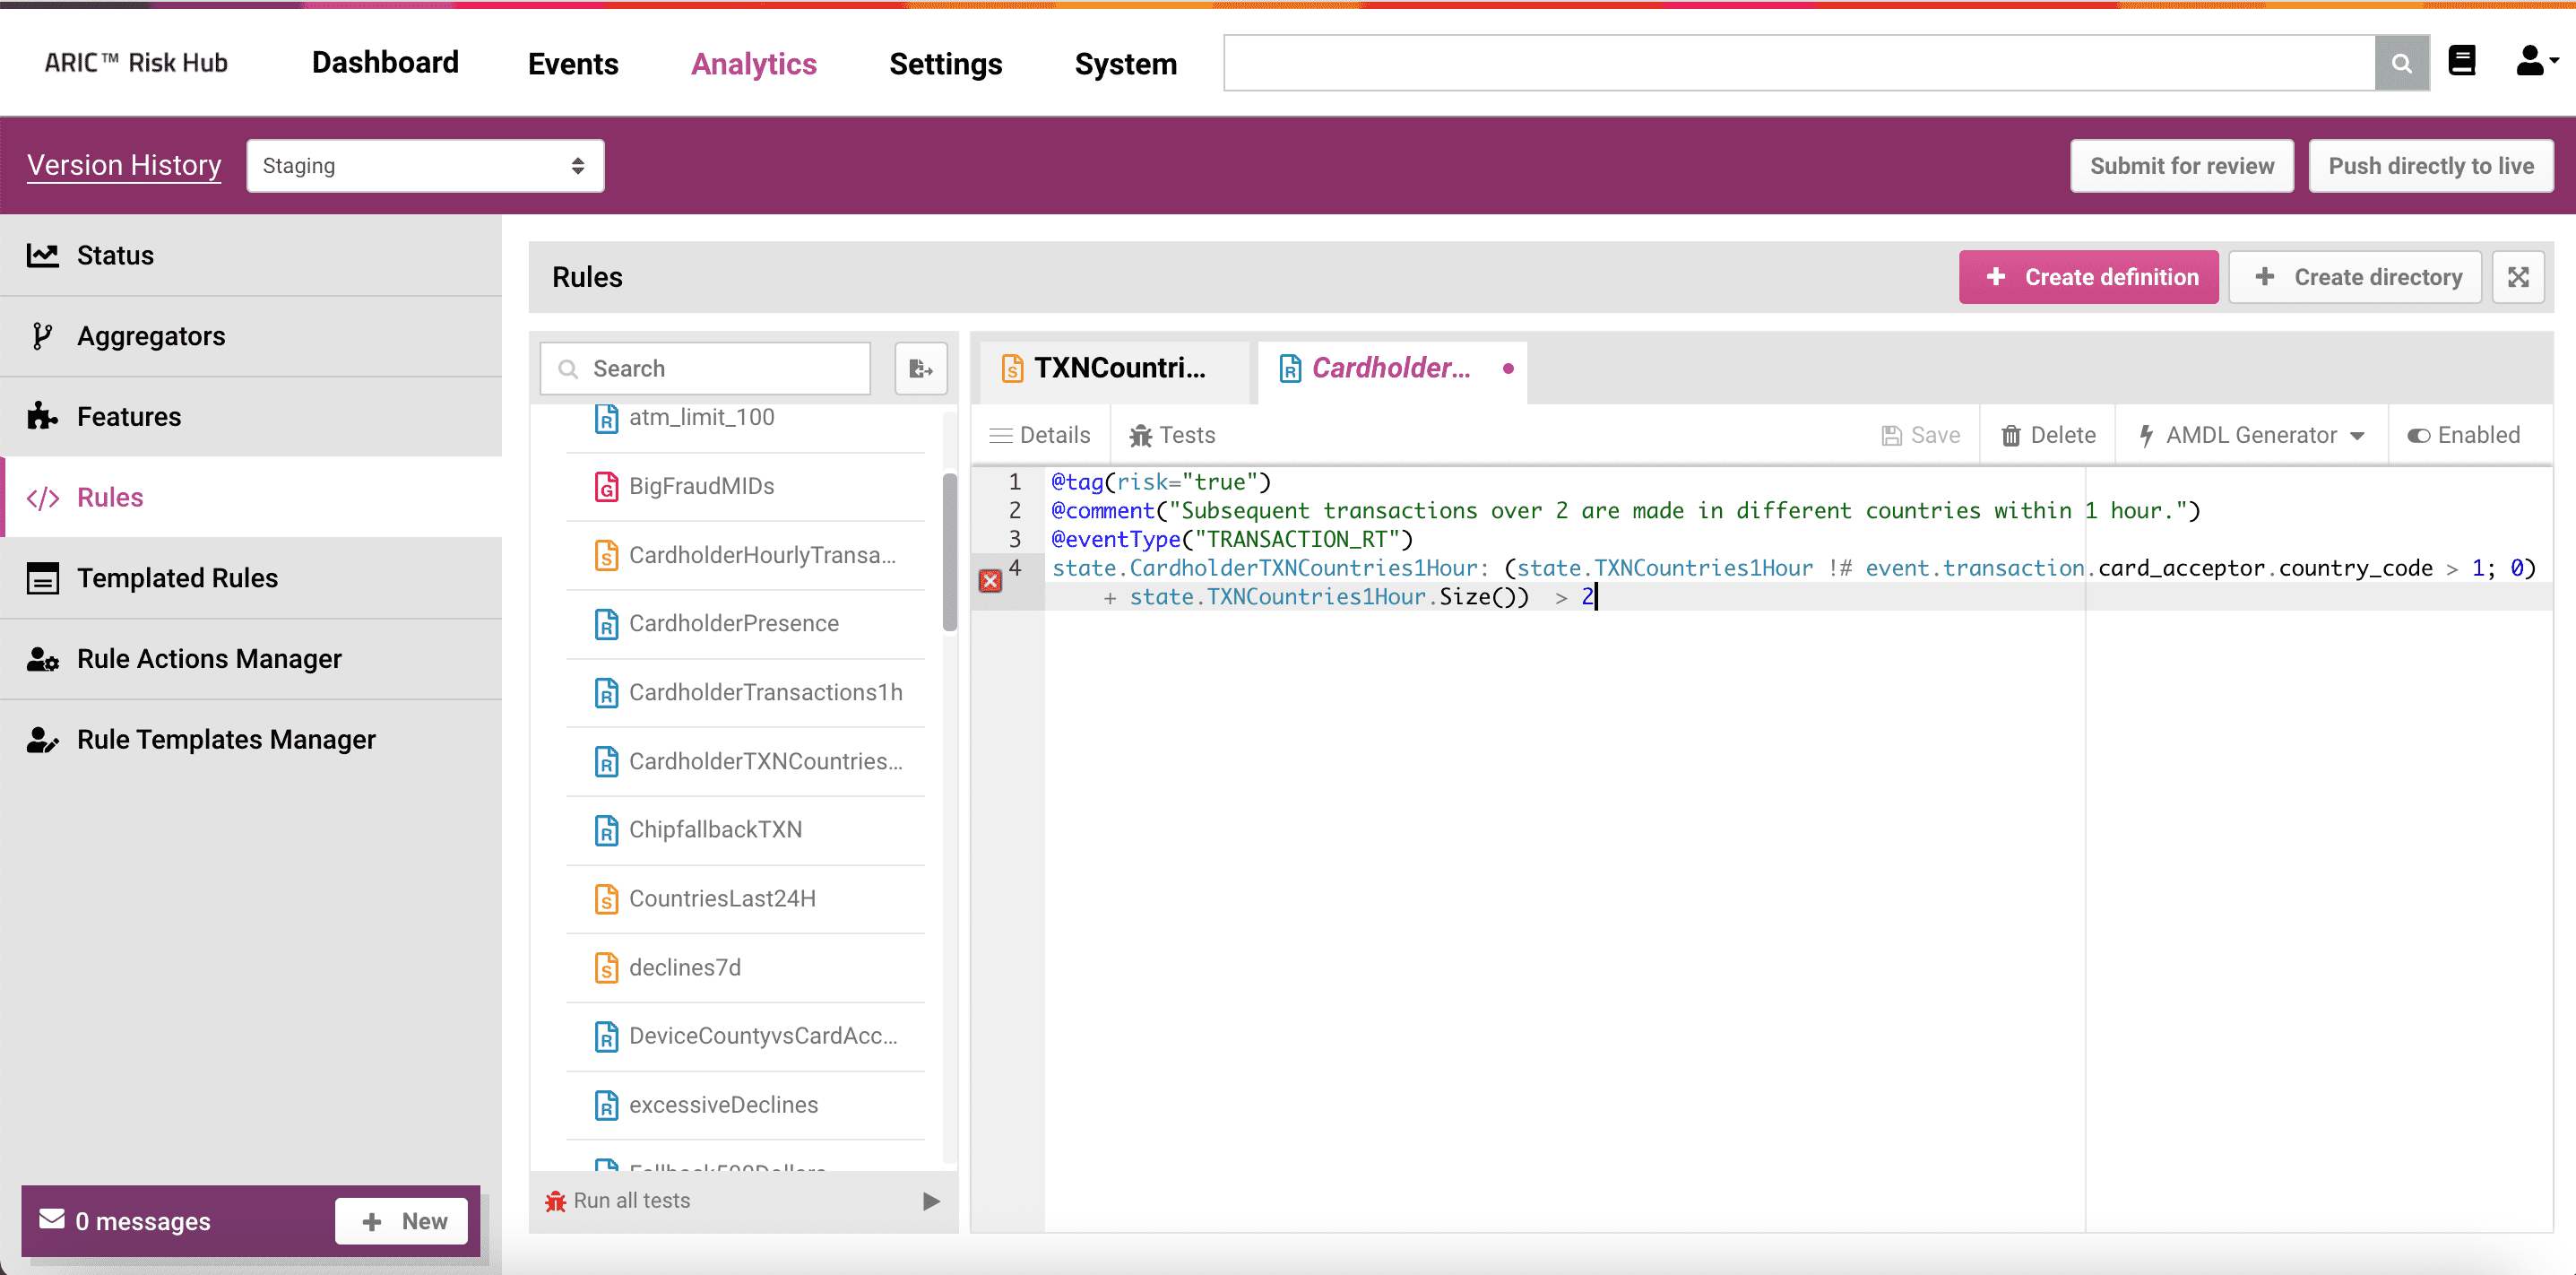Click the Details list icon in editor toolbar
The image size is (2576, 1275).
tap(1000, 436)
